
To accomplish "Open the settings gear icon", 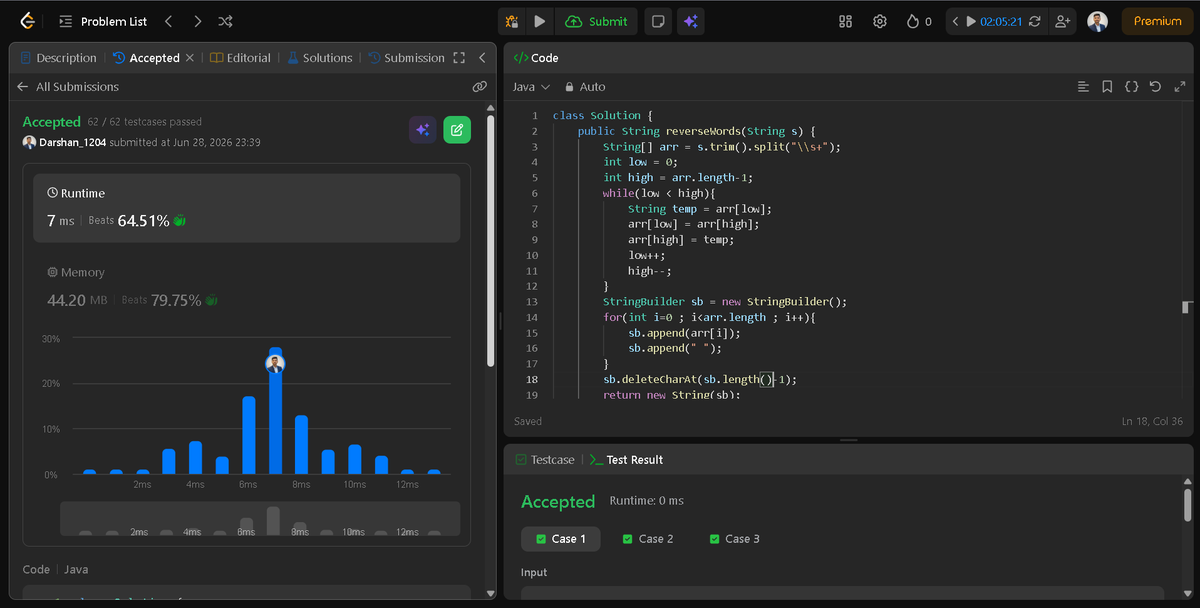I will tap(880, 21).
